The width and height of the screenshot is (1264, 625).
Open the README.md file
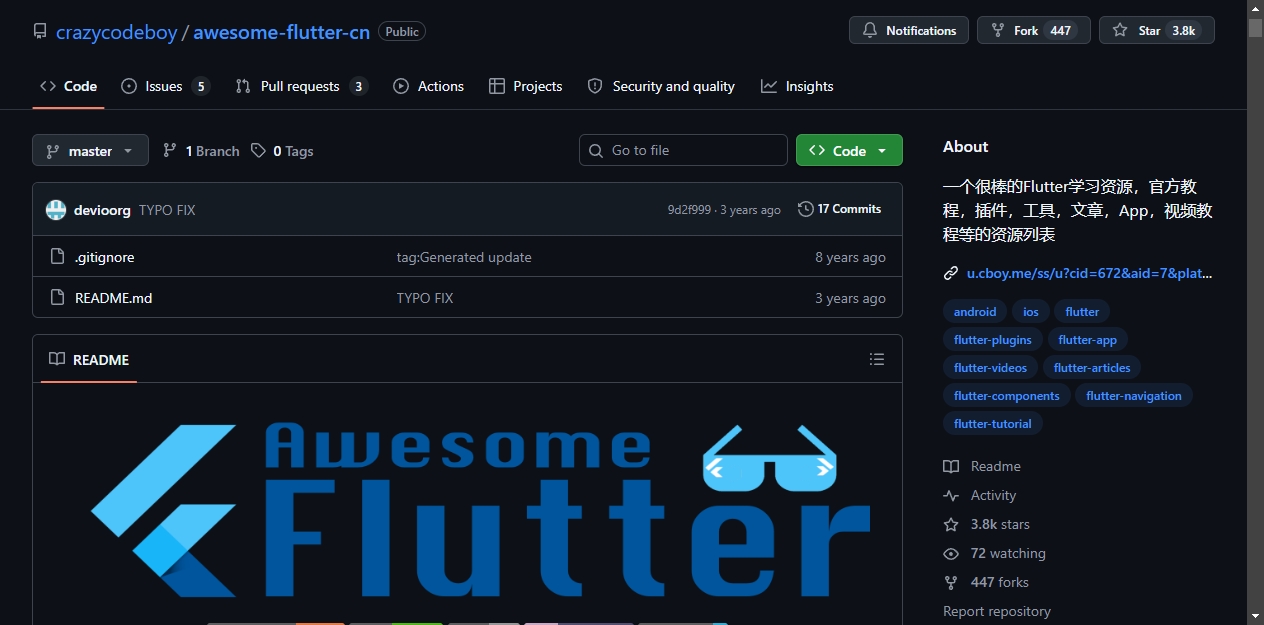click(x=114, y=298)
